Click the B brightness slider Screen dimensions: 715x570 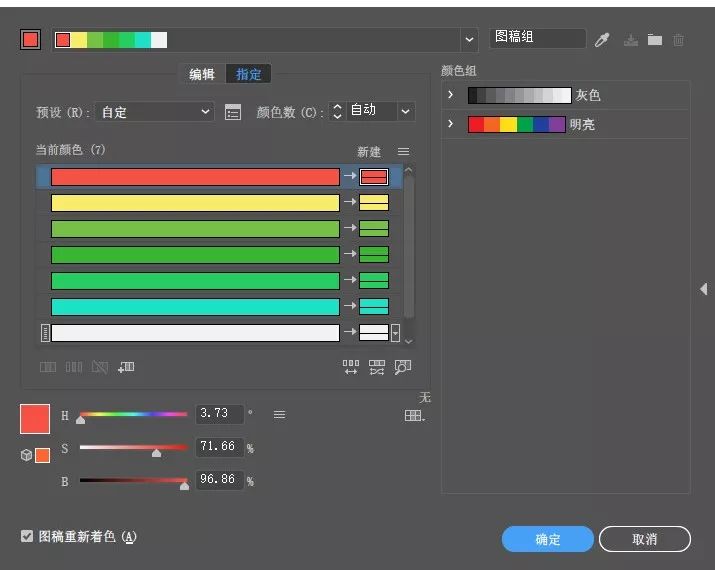pos(134,480)
